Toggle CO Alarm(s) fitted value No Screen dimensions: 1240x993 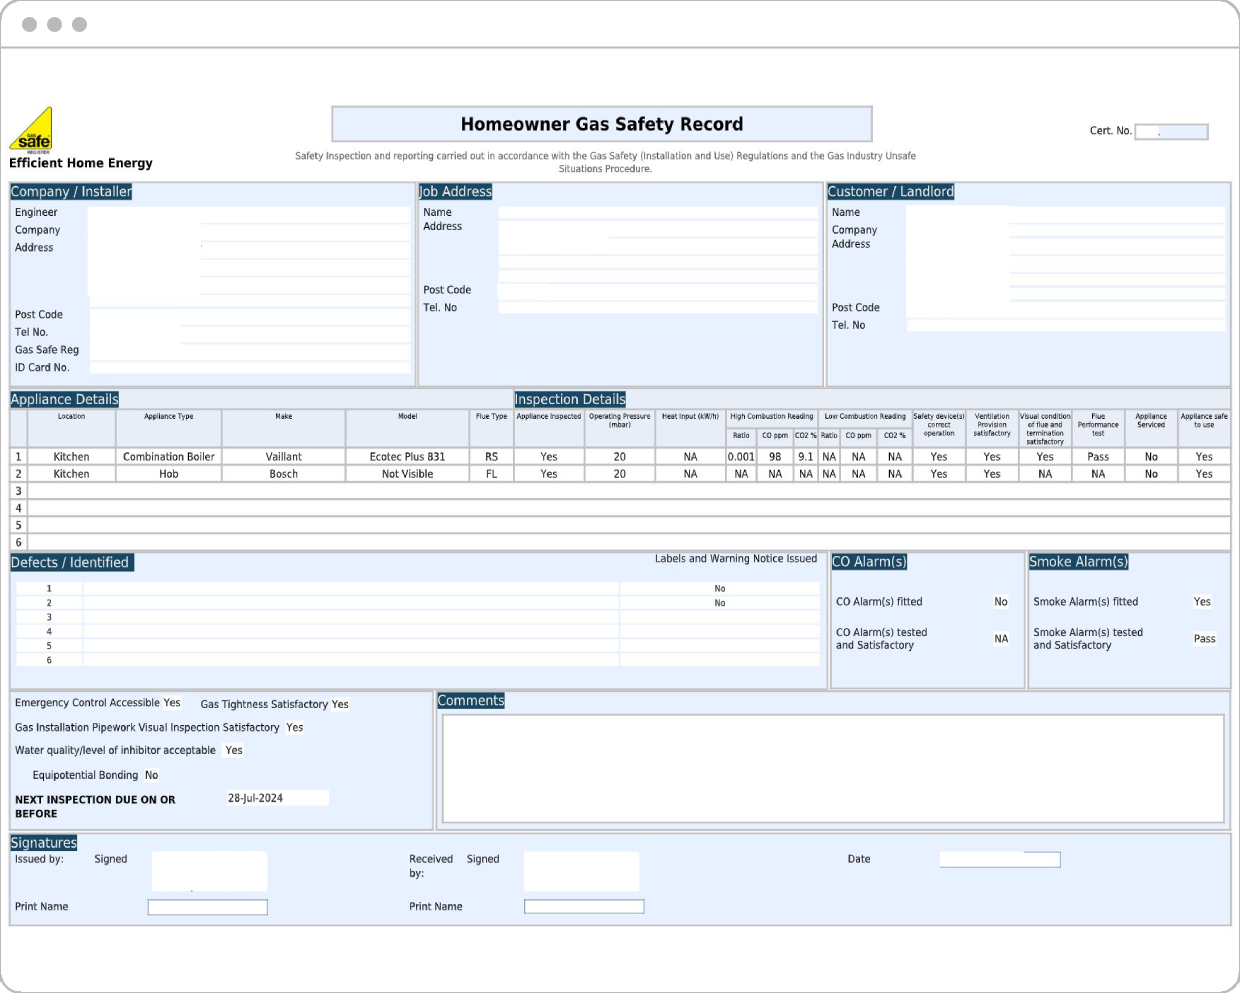click(x=1000, y=602)
